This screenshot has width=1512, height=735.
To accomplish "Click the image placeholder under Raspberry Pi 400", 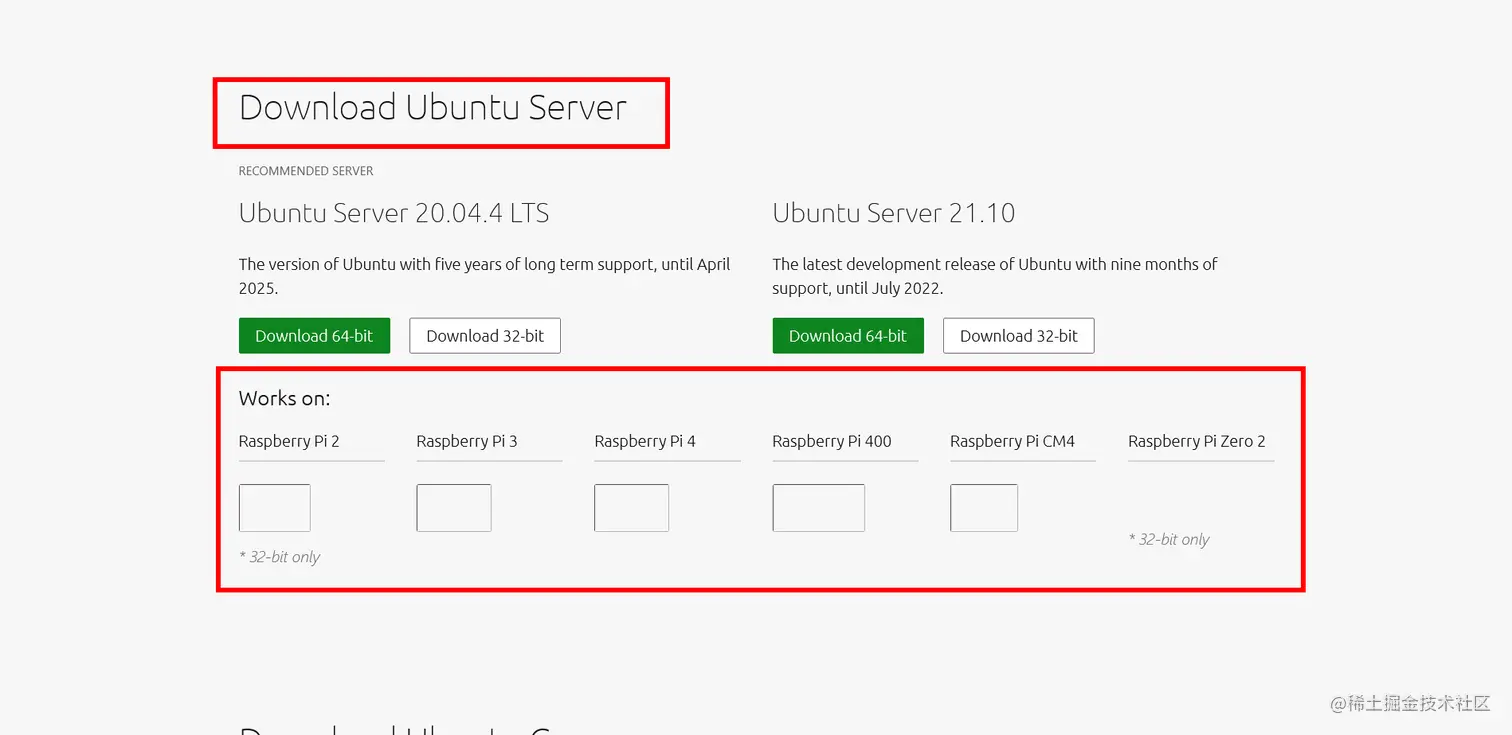I will [x=819, y=508].
